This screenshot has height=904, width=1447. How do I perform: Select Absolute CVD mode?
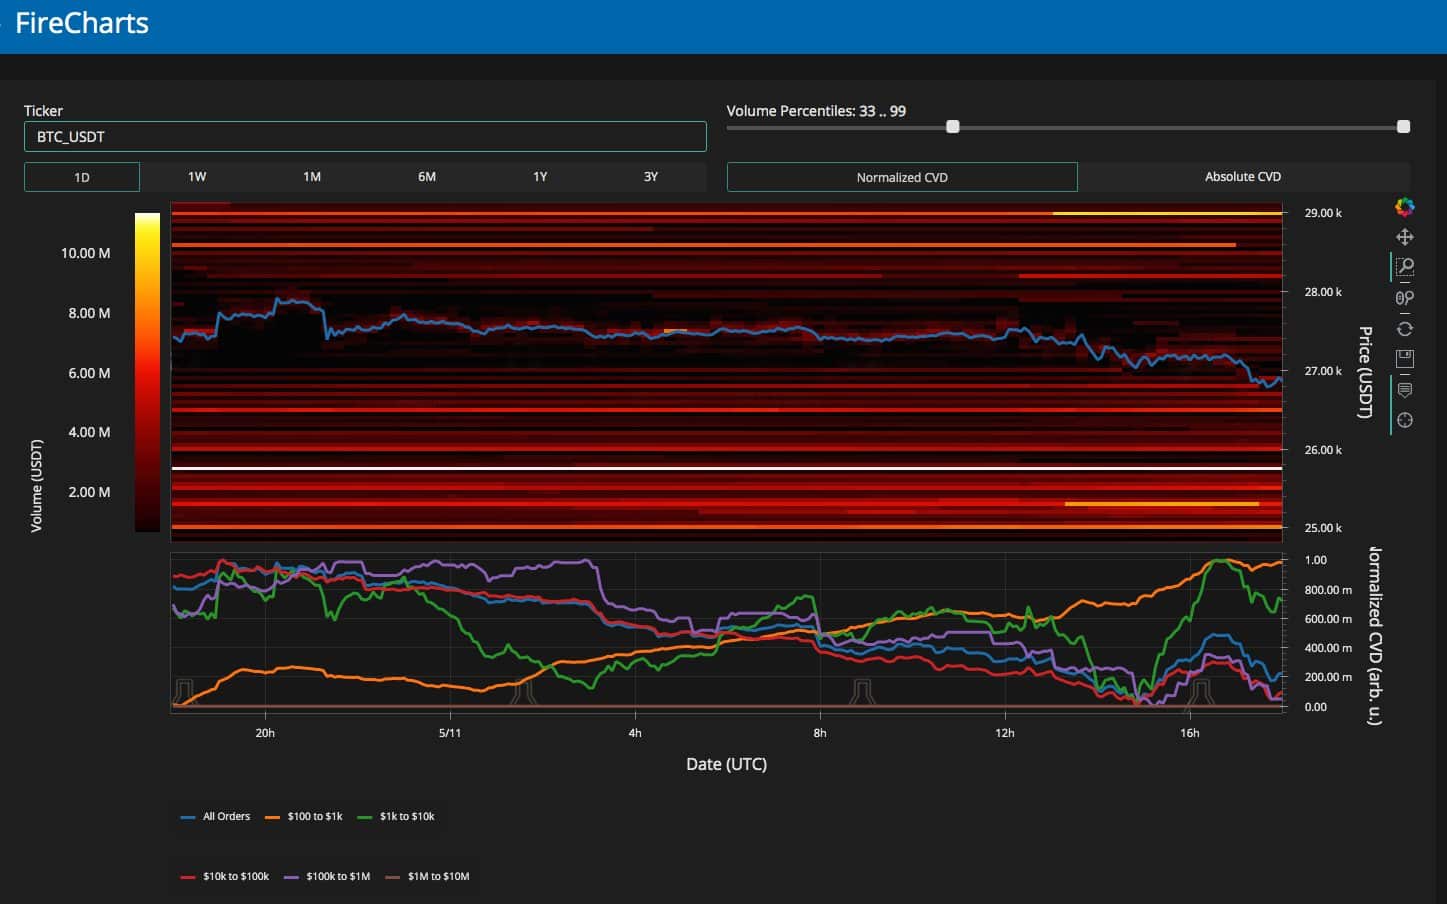[x=1243, y=177]
